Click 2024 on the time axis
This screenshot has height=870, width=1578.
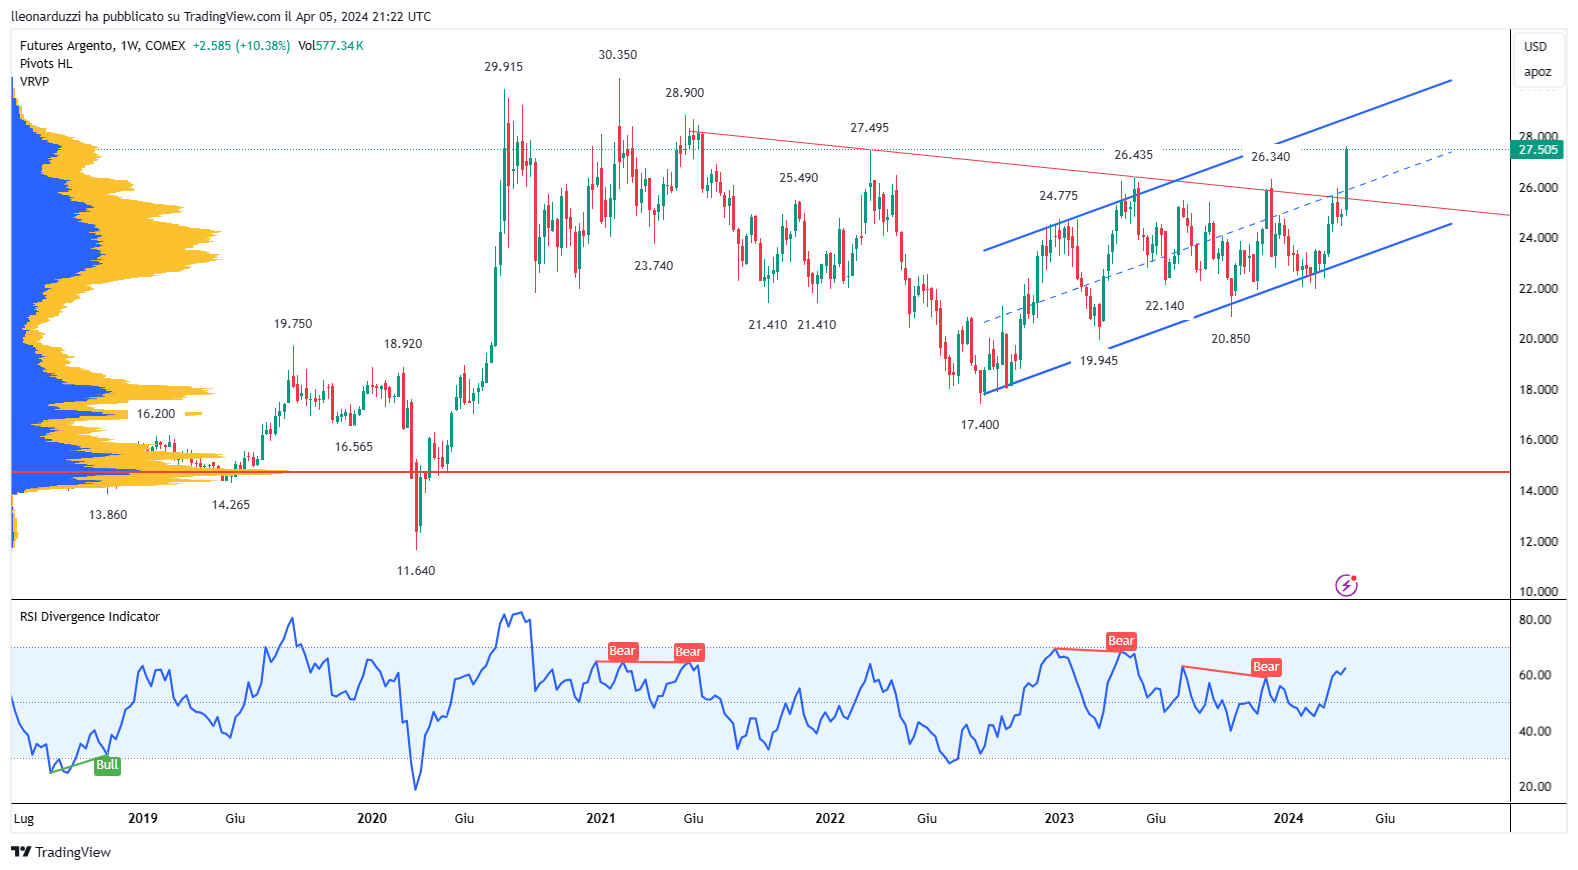pyautogui.click(x=1288, y=818)
